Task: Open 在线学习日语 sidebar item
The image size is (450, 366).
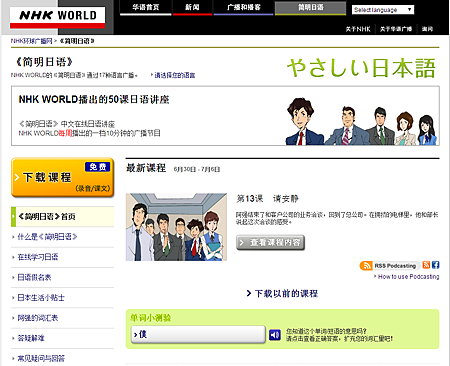Action: pyautogui.click(x=38, y=257)
